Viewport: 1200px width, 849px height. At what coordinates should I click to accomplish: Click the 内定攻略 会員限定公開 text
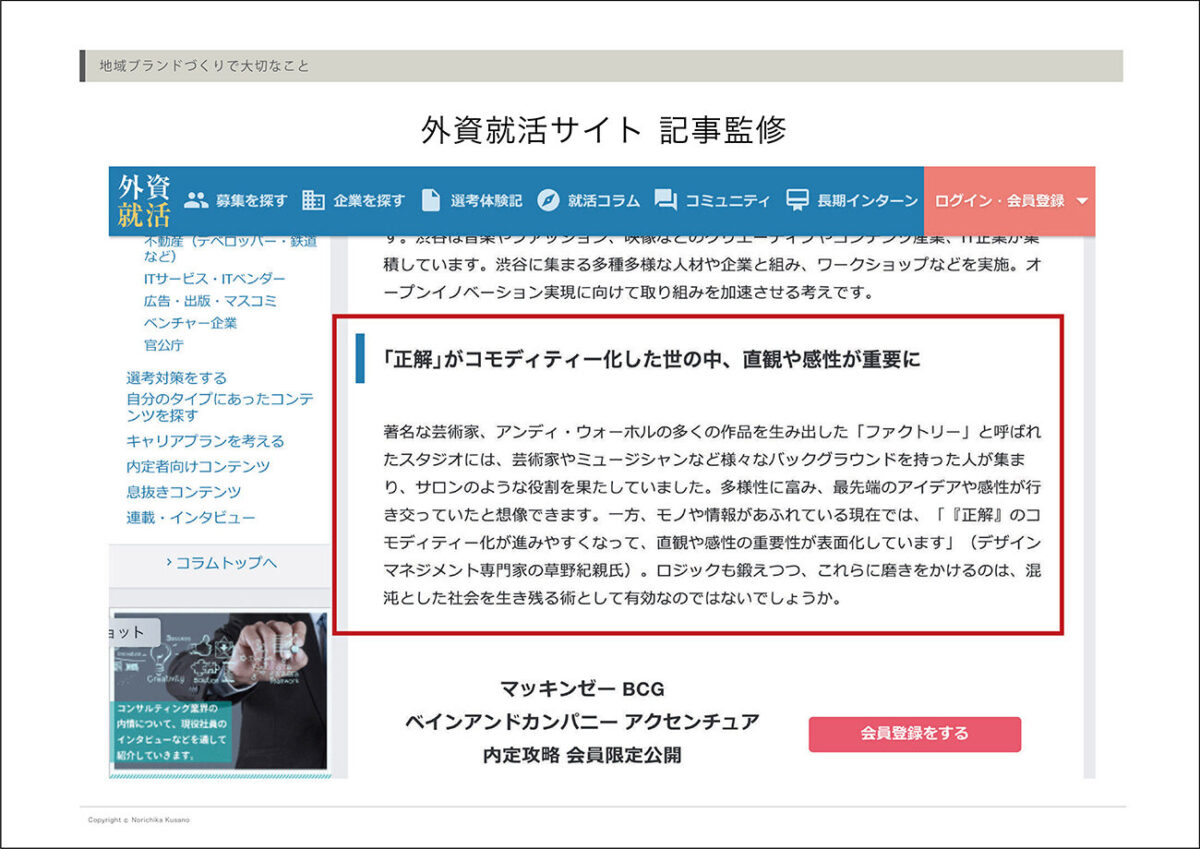coord(582,755)
